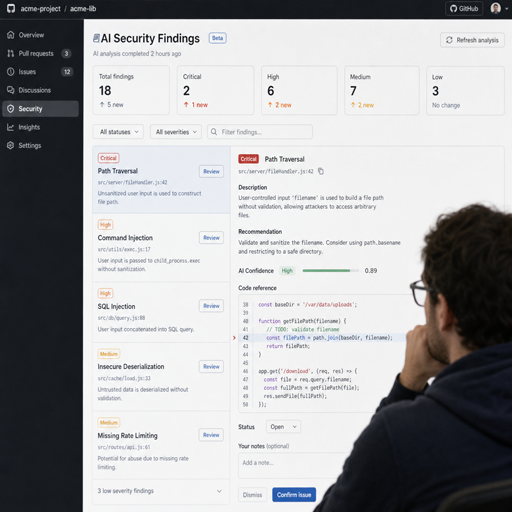Click the src/db/query.js:88 path
The image size is (512, 512).
coord(121,318)
